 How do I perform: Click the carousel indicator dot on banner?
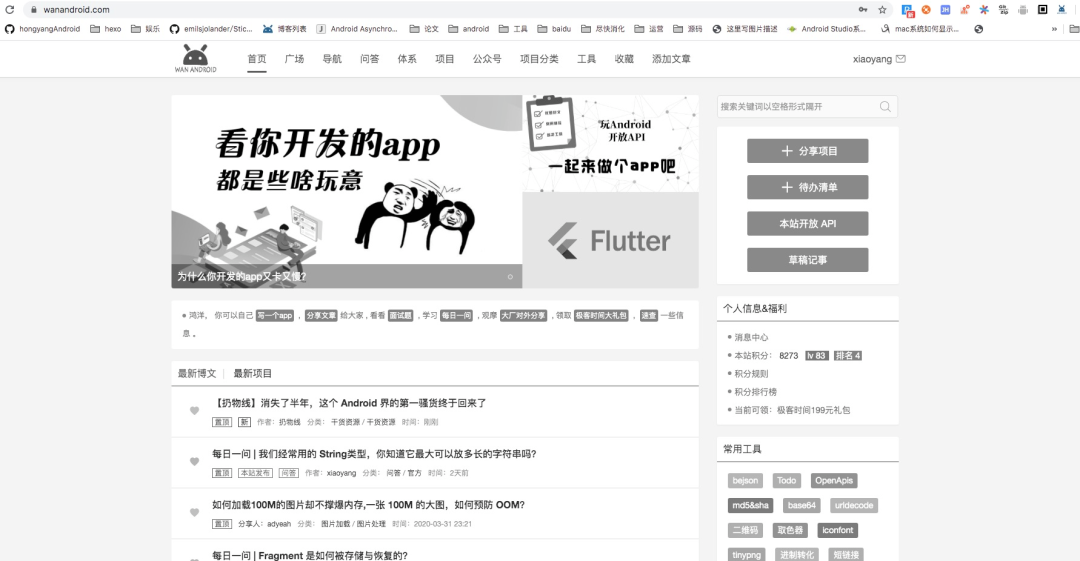[510, 277]
